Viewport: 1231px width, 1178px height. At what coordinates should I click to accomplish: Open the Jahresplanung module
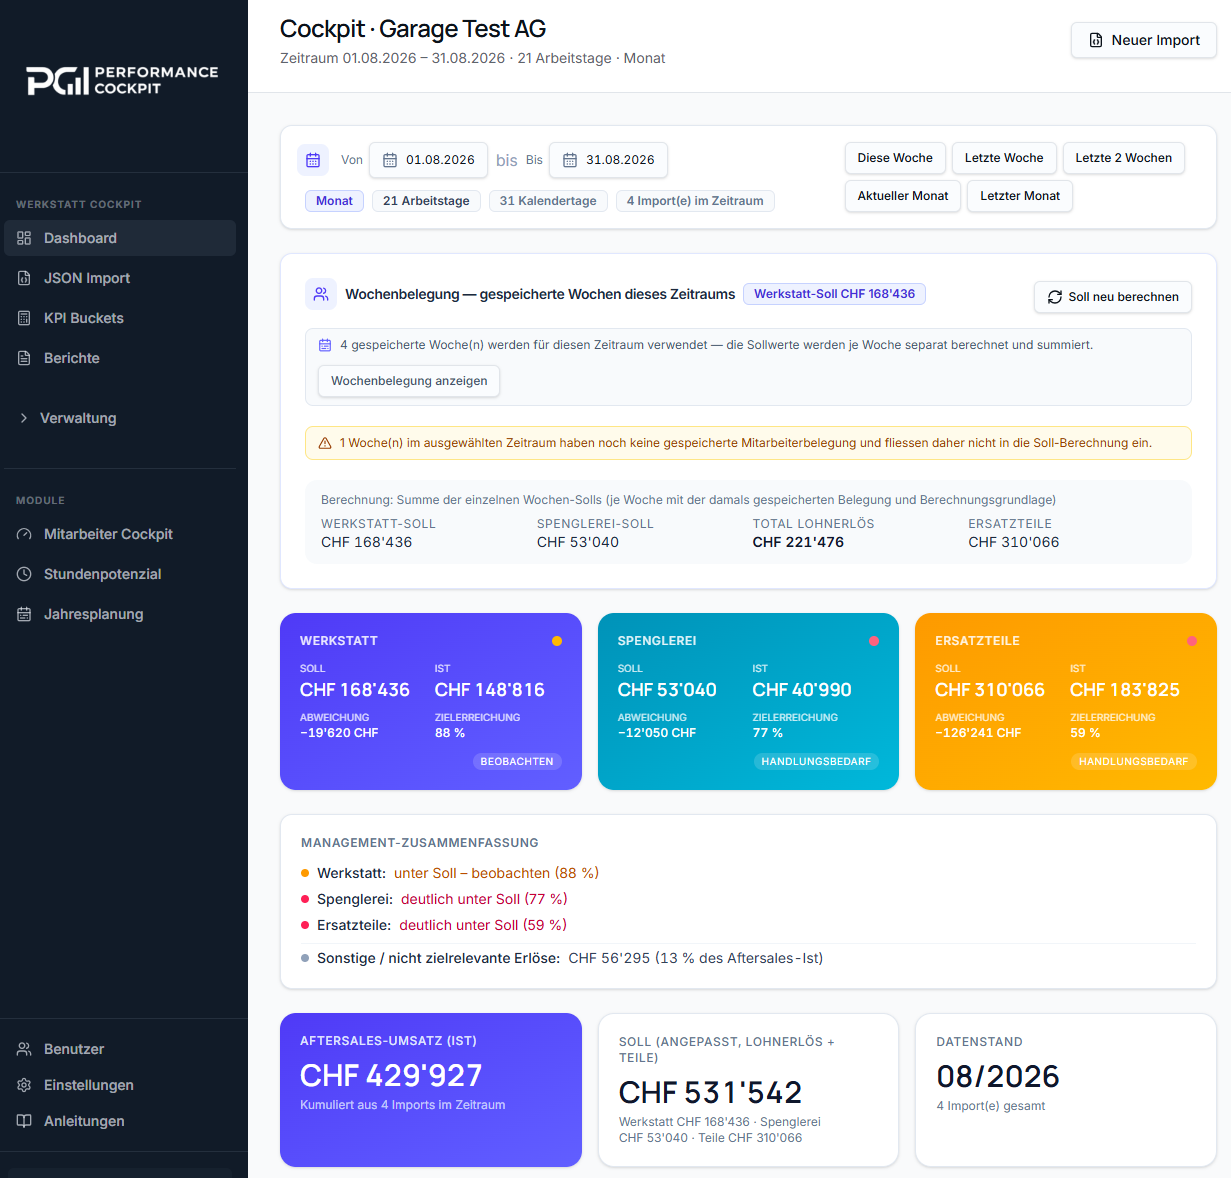120,614
